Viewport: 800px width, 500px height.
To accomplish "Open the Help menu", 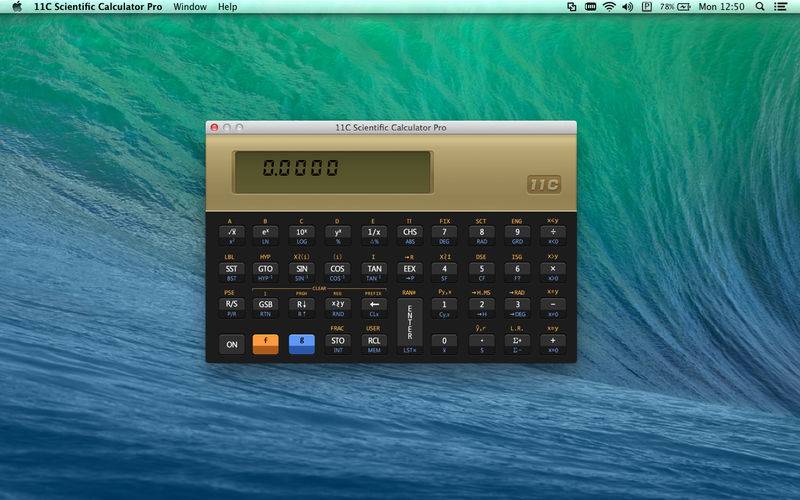I will click(x=228, y=7).
